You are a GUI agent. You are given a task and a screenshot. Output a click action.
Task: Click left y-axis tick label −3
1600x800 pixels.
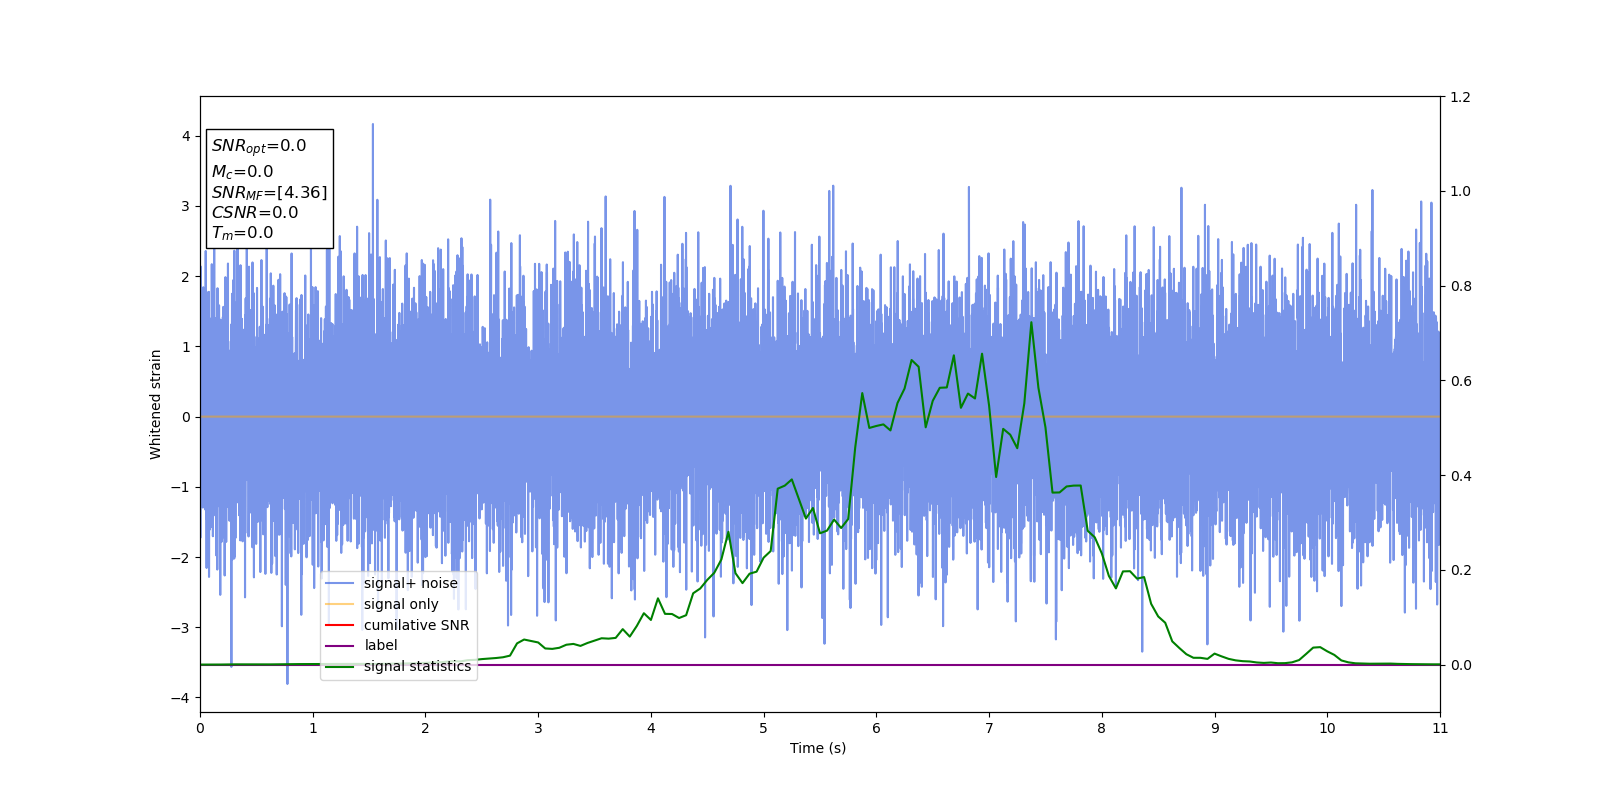point(182,628)
